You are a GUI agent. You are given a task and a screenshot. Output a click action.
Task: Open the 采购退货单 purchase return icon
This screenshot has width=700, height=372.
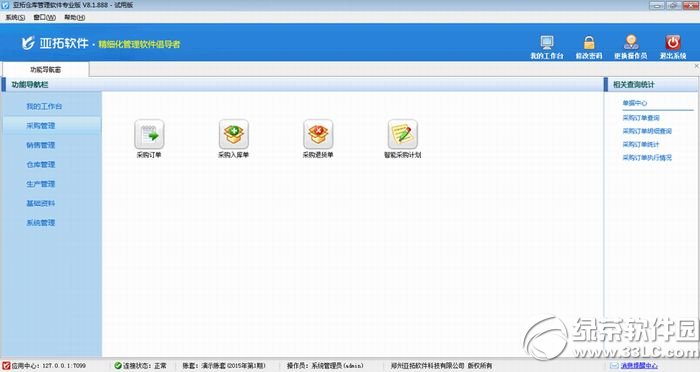point(318,134)
